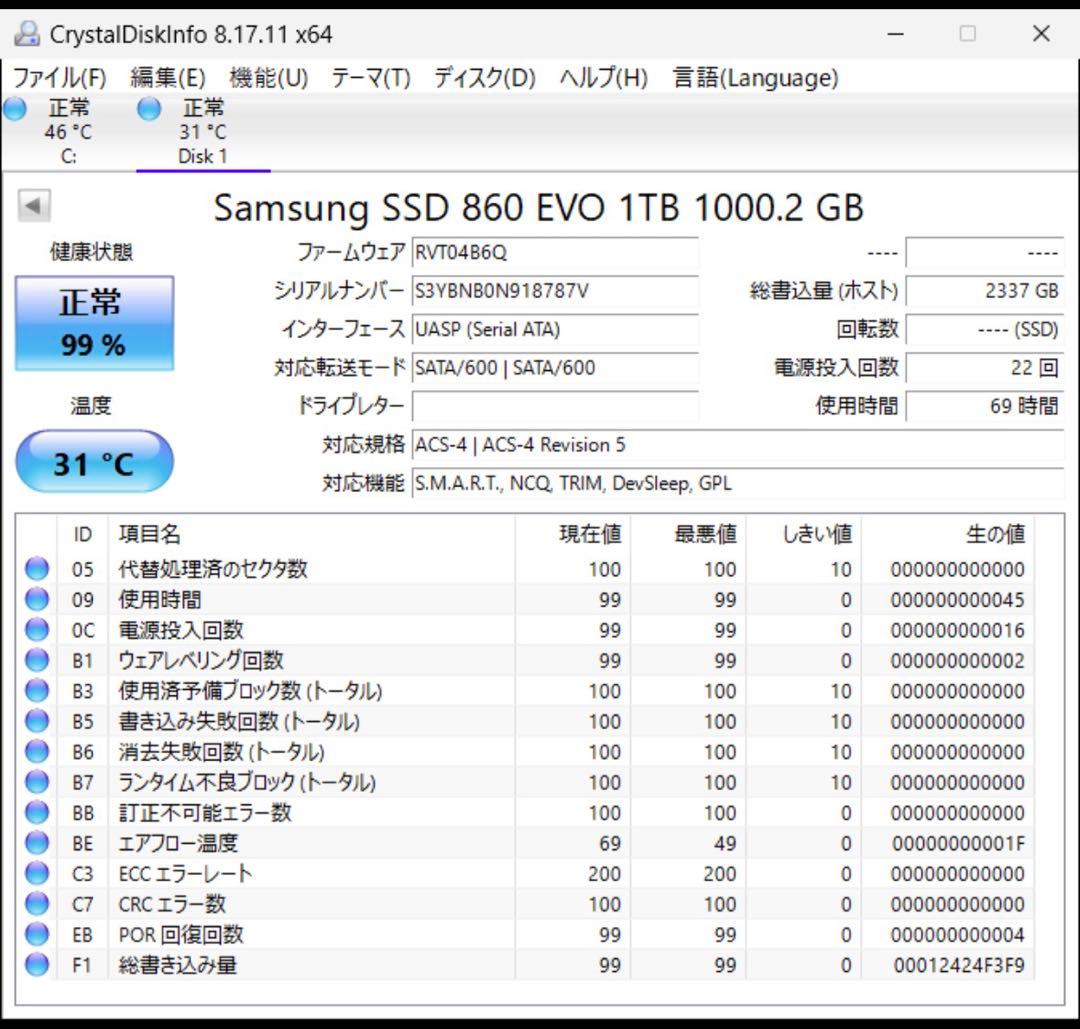
Task: Click the blue status orb for ID BB
Action: click(x=37, y=812)
